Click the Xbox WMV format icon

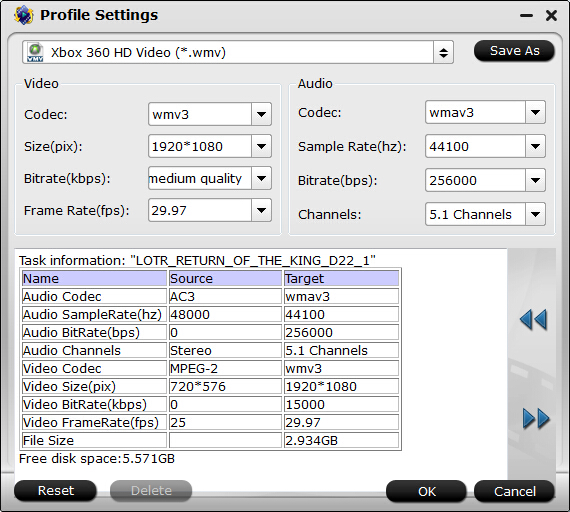(x=35, y=53)
